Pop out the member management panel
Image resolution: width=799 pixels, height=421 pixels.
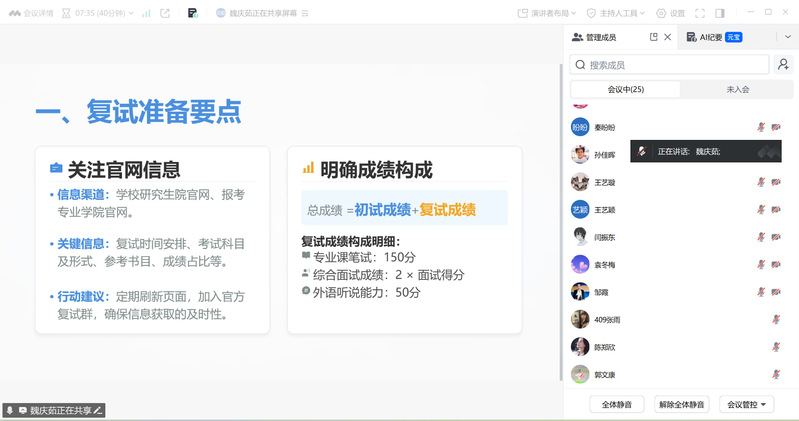pos(654,37)
